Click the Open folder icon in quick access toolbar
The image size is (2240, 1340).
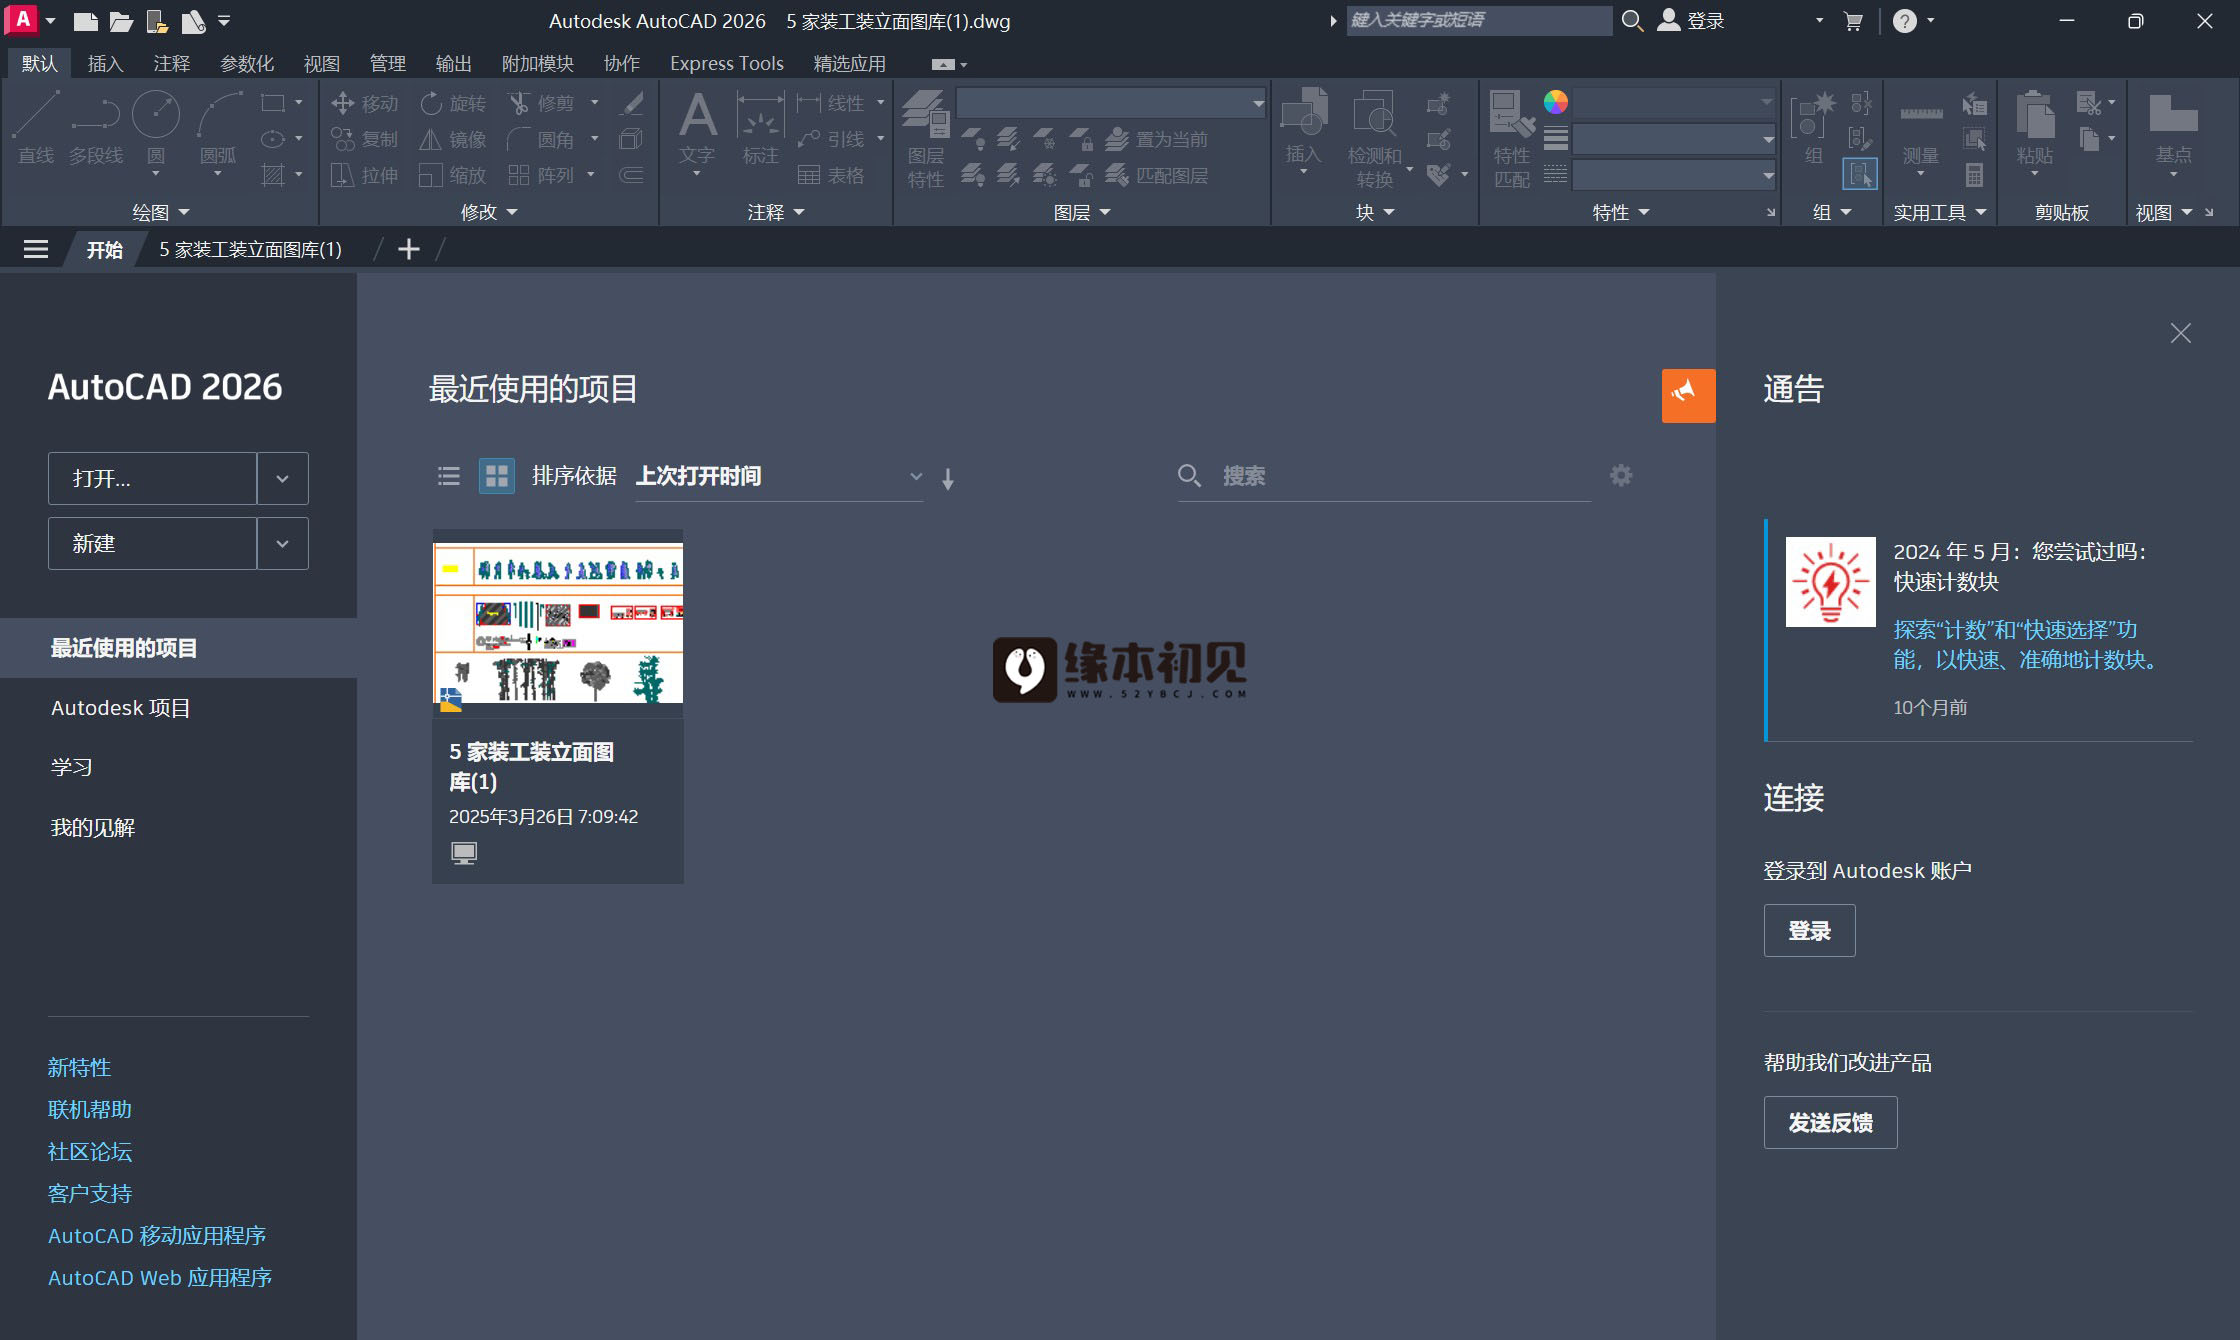click(x=121, y=21)
